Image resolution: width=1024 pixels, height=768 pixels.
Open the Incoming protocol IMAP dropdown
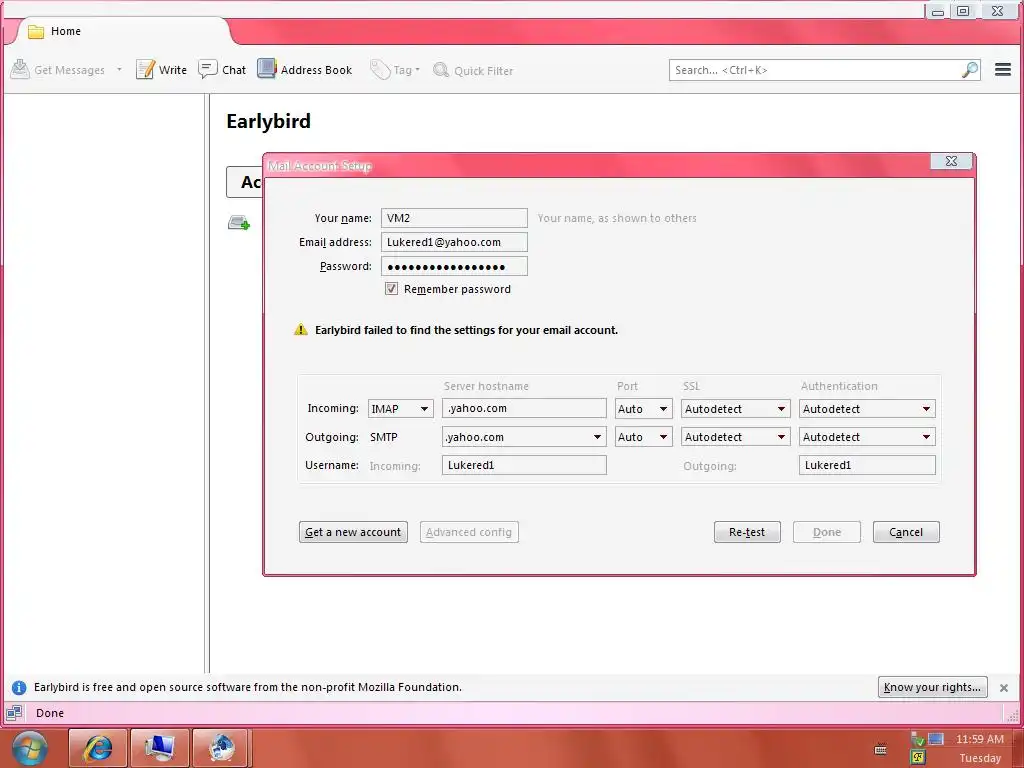tap(400, 409)
